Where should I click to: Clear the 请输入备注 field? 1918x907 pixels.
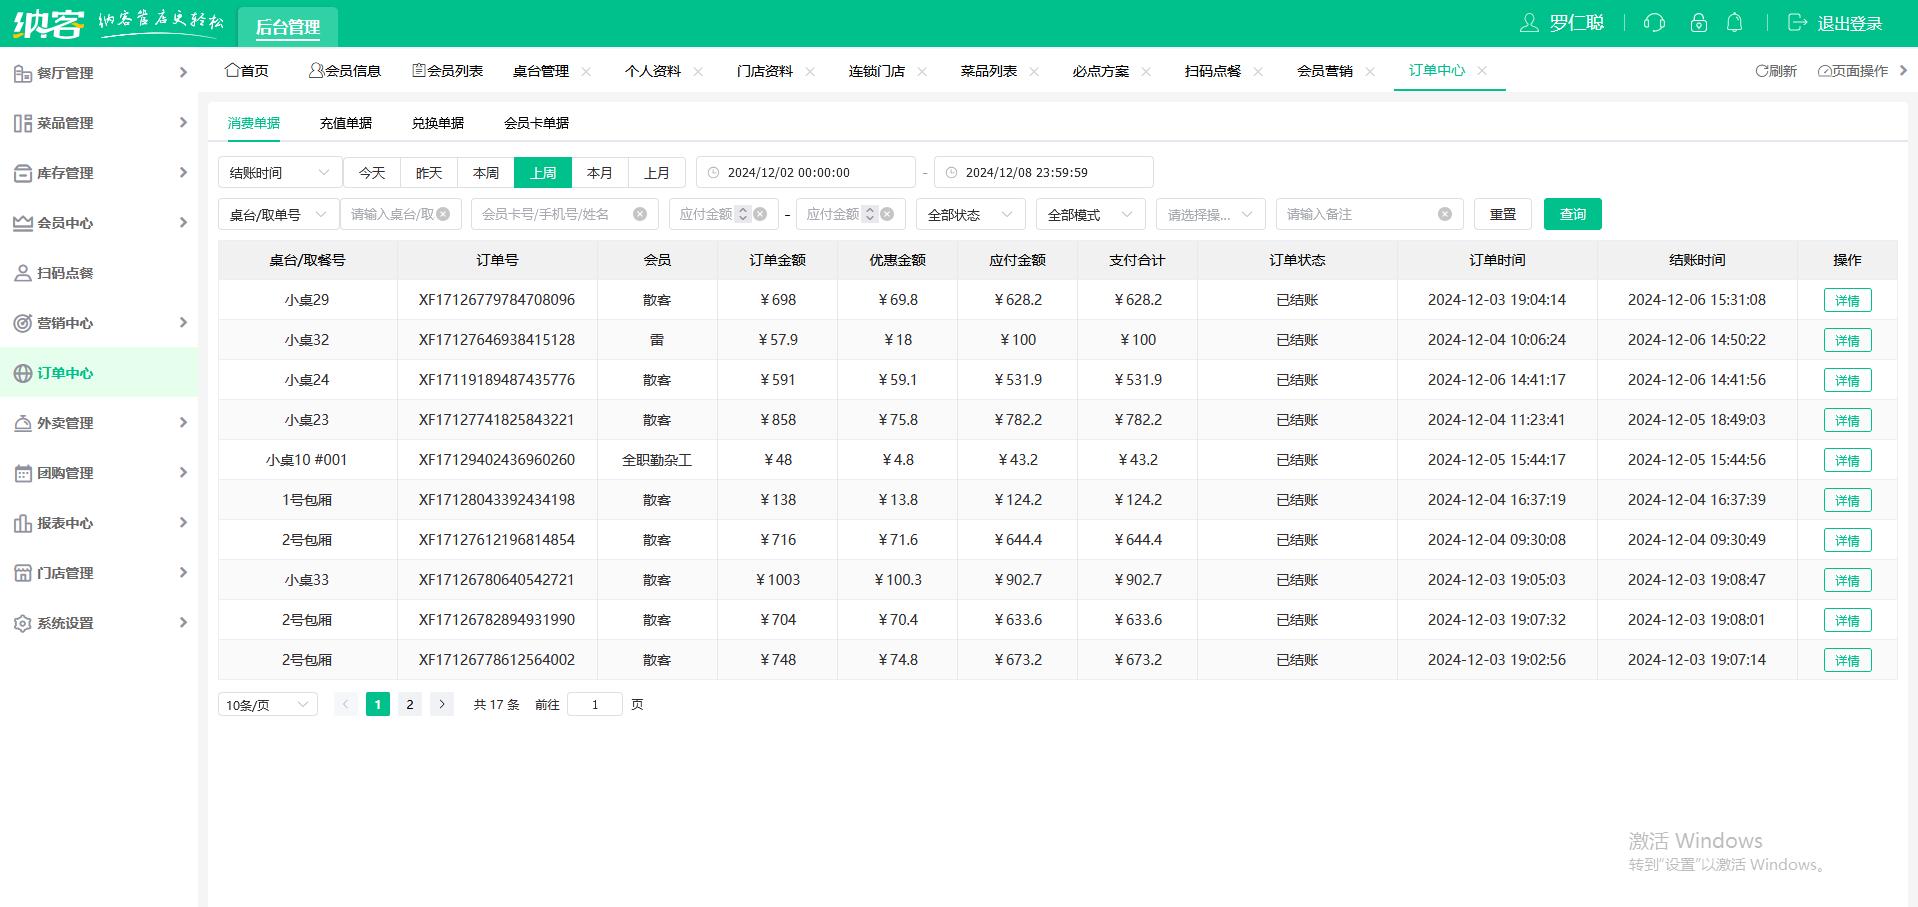(1445, 214)
